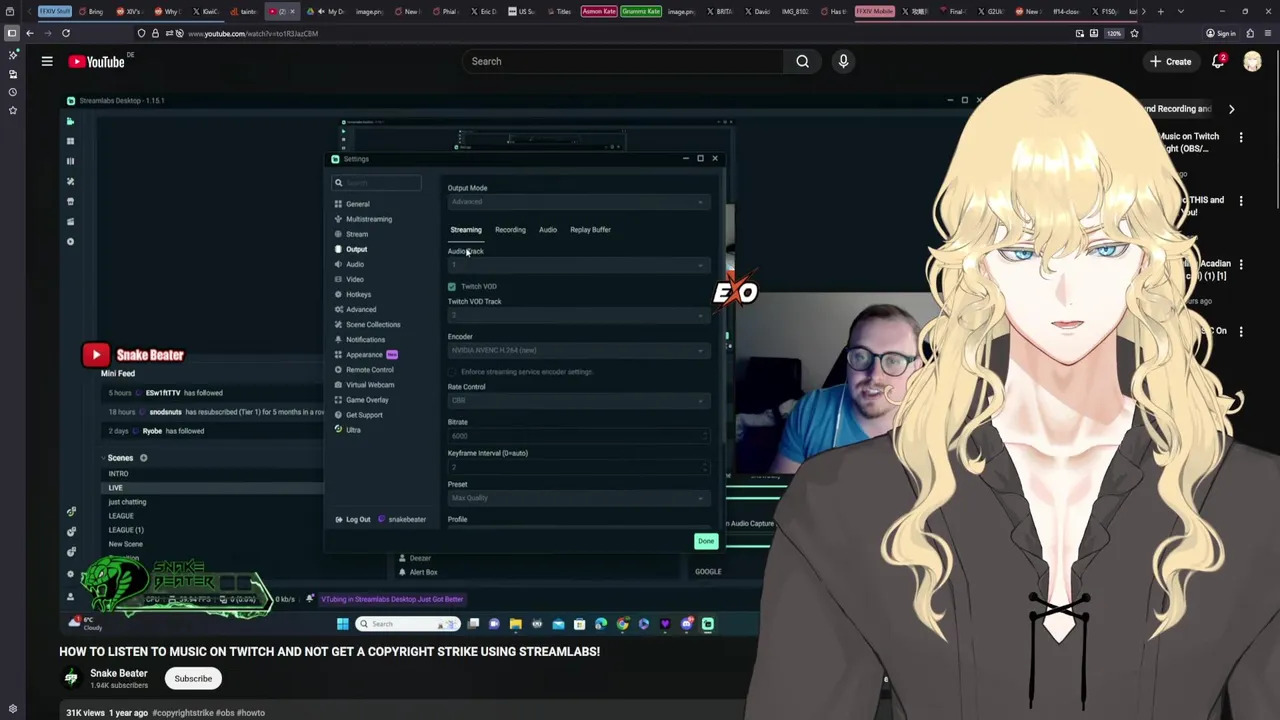Screen dimensions: 1280x720
Task: Select the FFXIV Mobile browser tab
Action: tap(874, 11)
